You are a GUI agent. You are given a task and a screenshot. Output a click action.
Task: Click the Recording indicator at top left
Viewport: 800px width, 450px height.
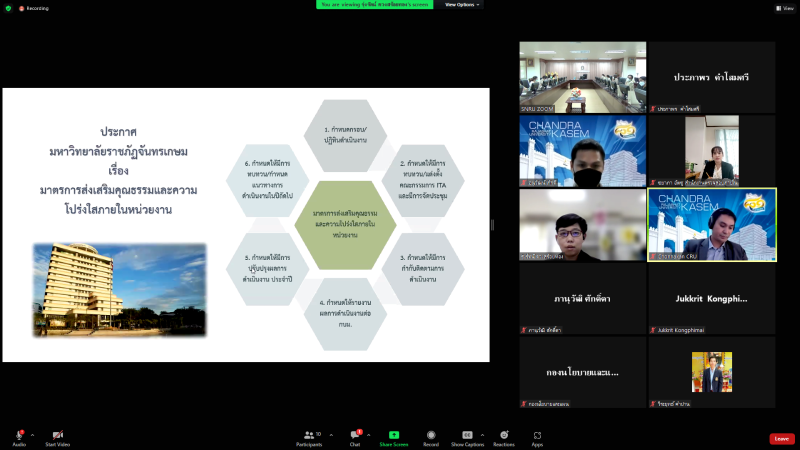[34, 7]
